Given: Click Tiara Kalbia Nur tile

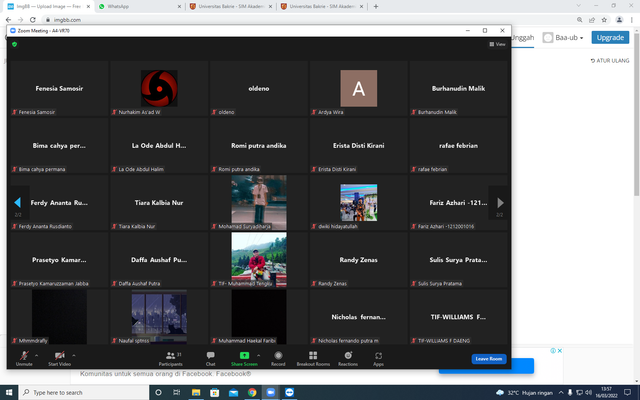Looking at the screenshot, I should click(159, 203).
